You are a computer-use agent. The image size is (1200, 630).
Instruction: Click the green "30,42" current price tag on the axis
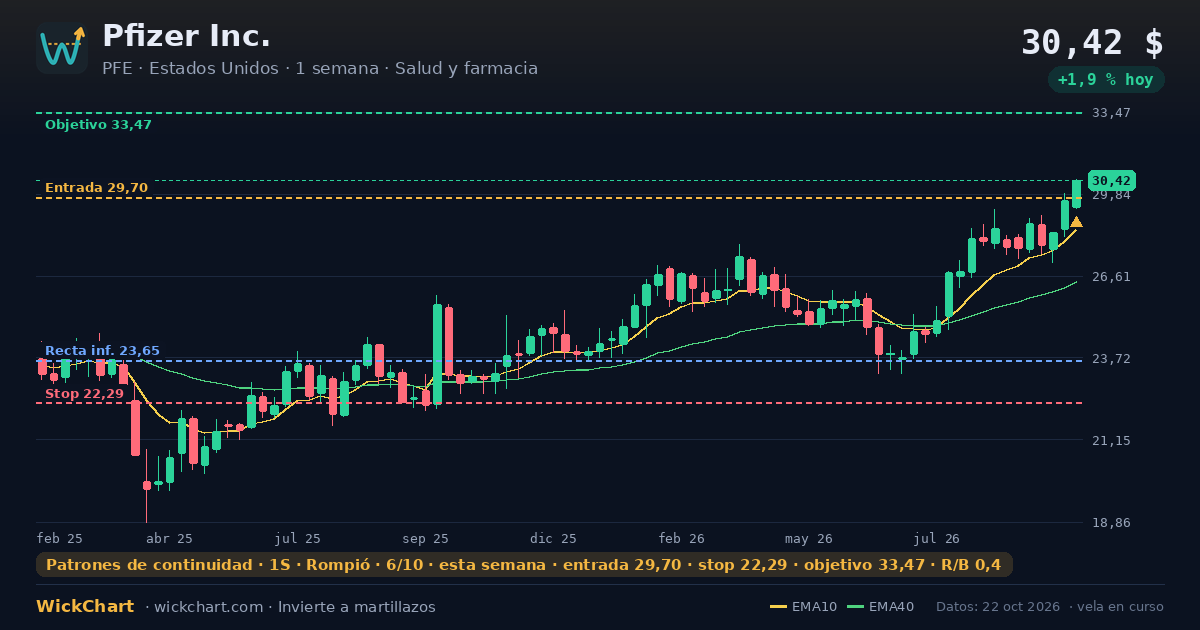click(x=1111, y=181)
